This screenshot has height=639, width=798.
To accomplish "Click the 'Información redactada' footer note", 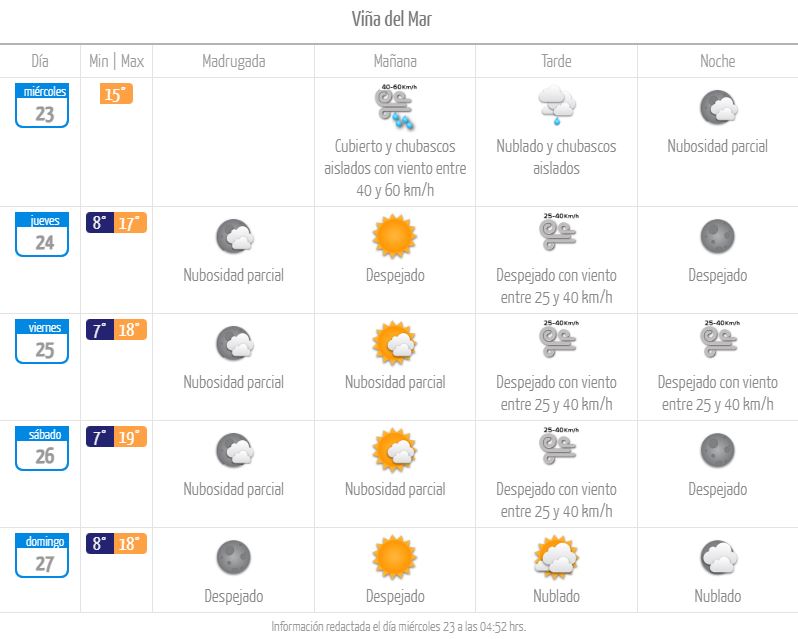I will point(398,626).
